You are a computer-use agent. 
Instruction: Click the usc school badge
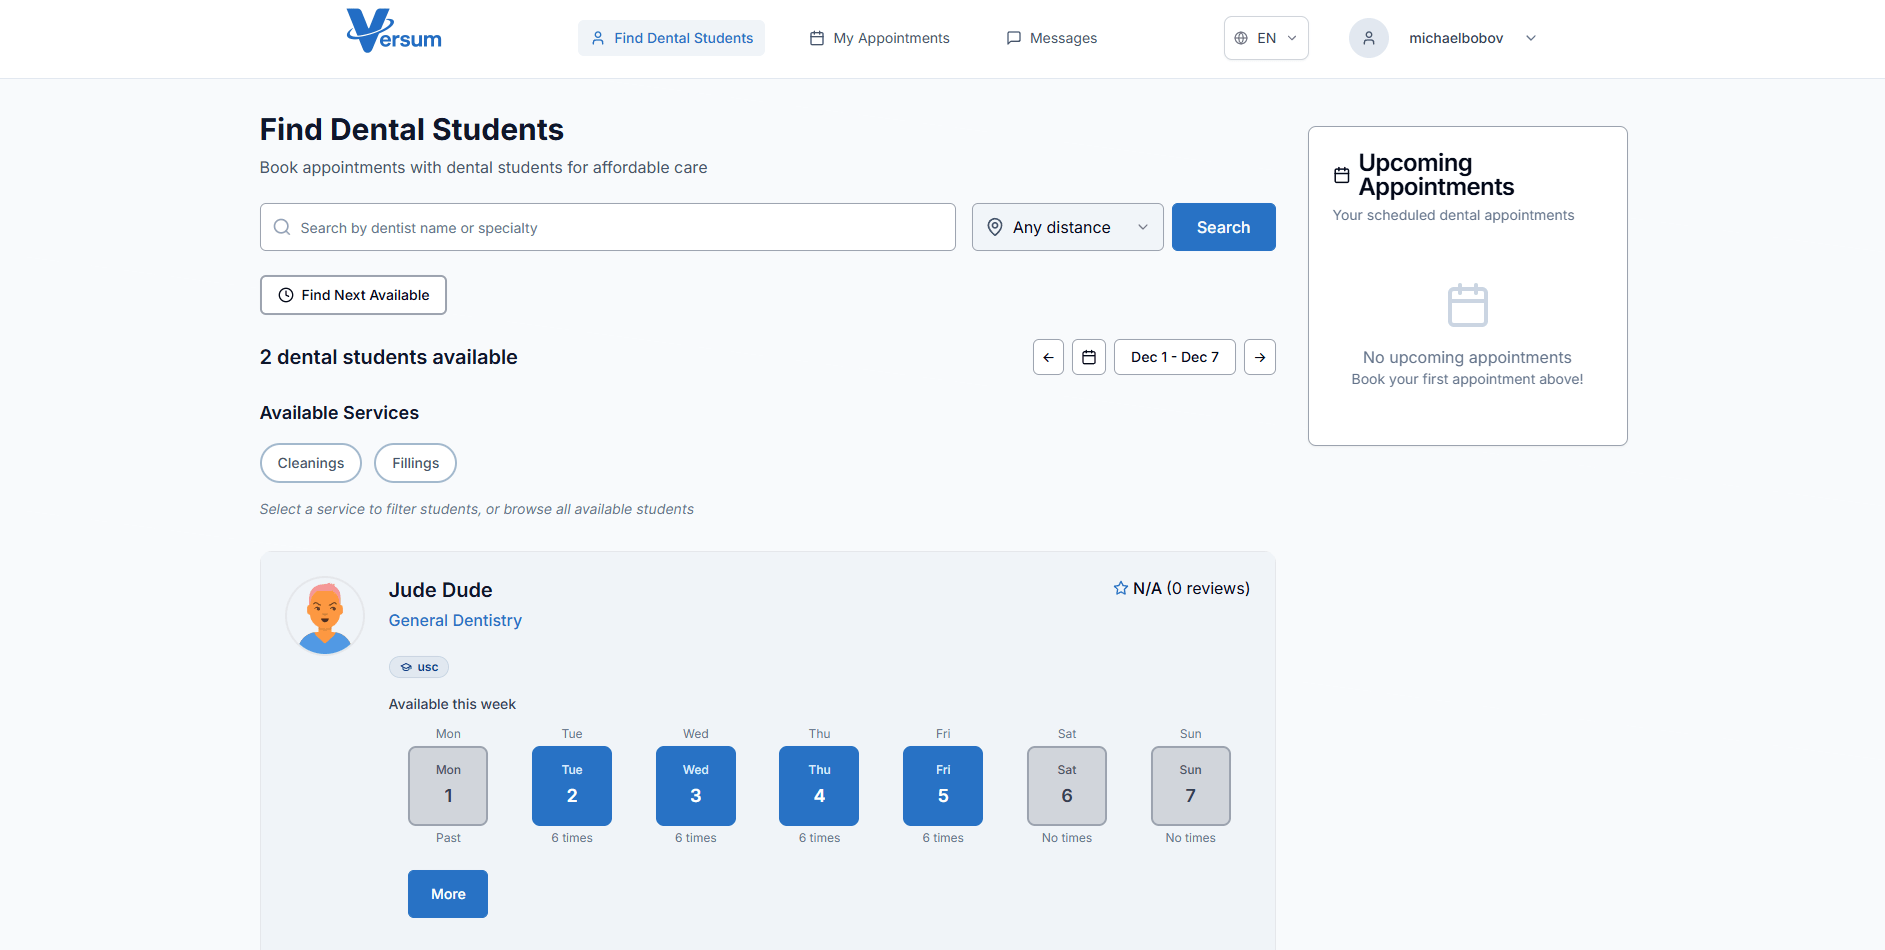tap(419, 667)
